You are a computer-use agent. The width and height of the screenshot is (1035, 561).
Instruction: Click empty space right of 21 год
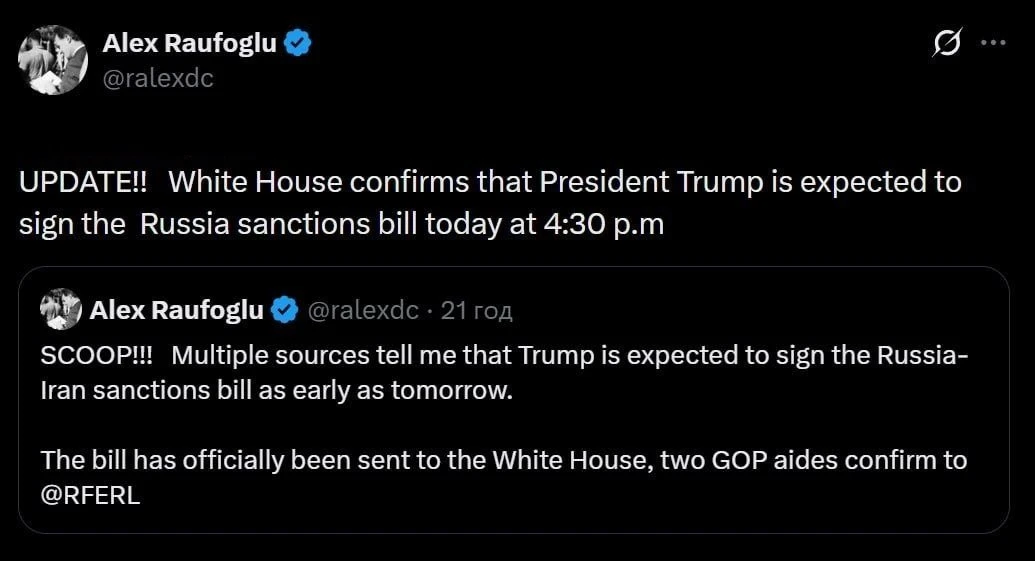752,310
